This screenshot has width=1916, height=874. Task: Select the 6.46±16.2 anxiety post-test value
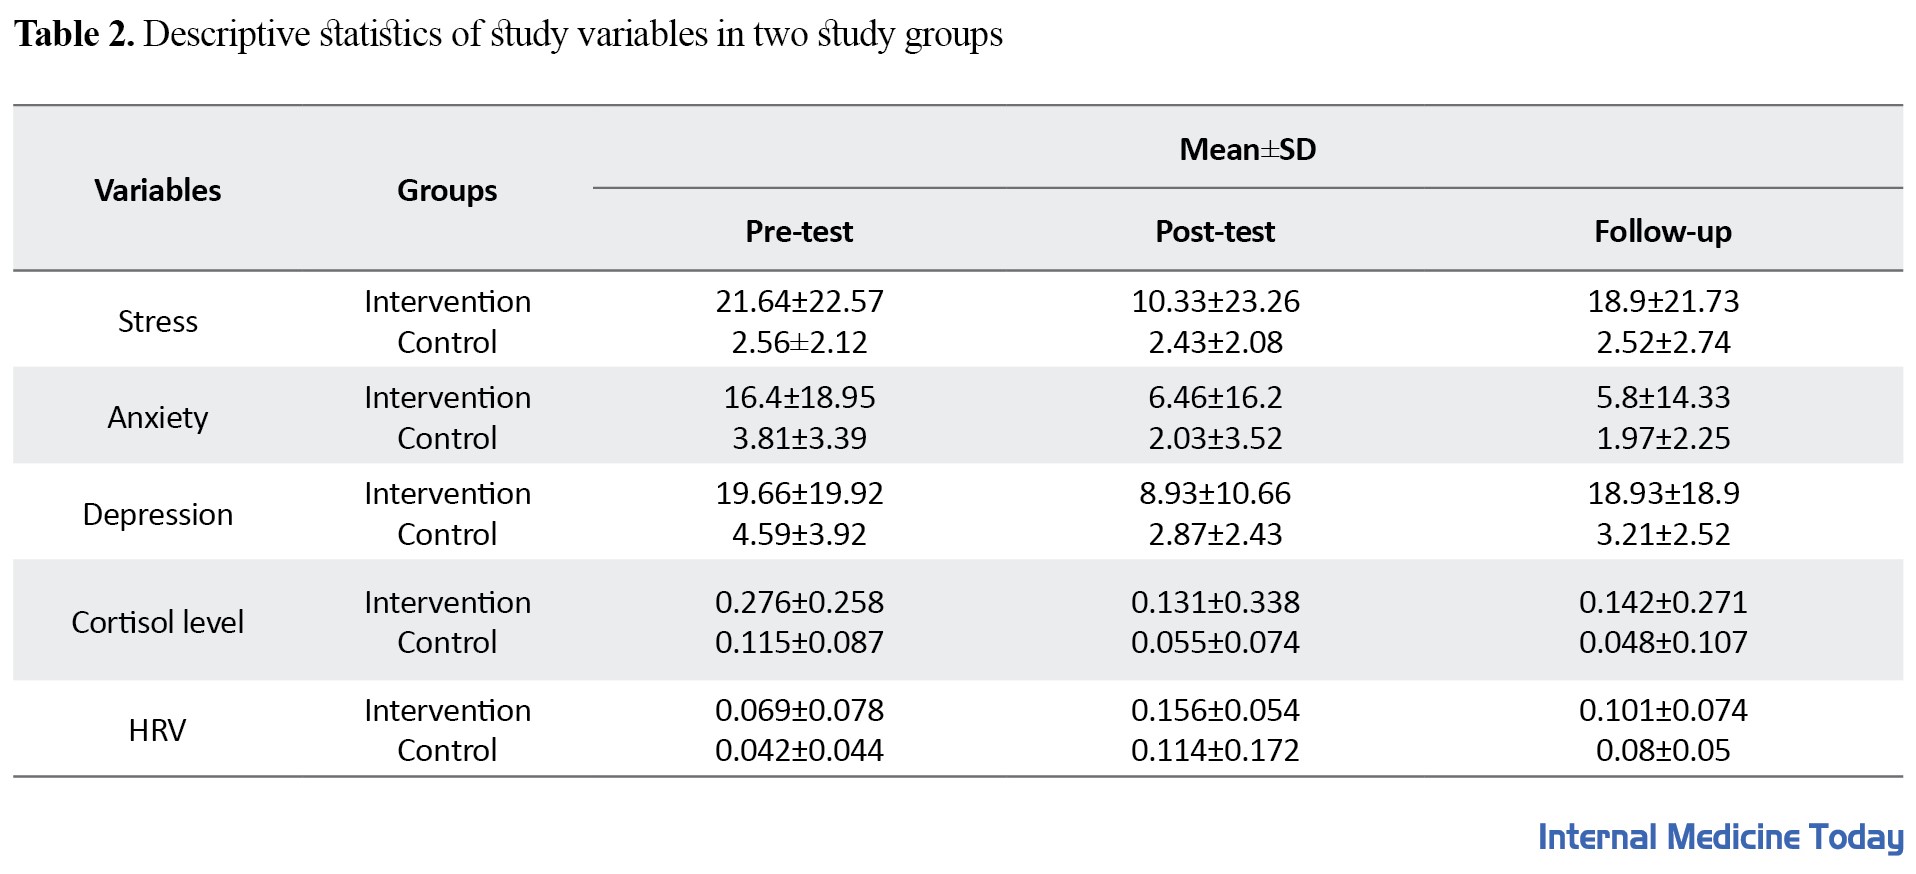click(1215, 397)
